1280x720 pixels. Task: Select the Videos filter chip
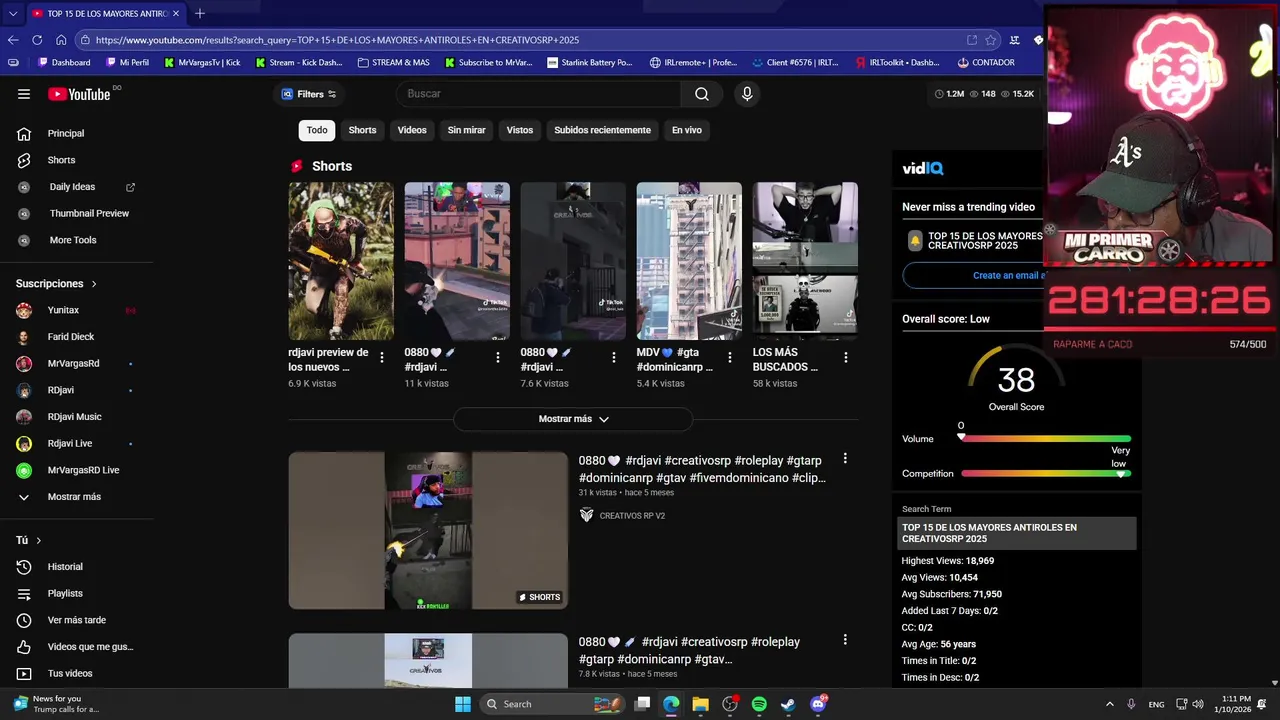(412, 130)
